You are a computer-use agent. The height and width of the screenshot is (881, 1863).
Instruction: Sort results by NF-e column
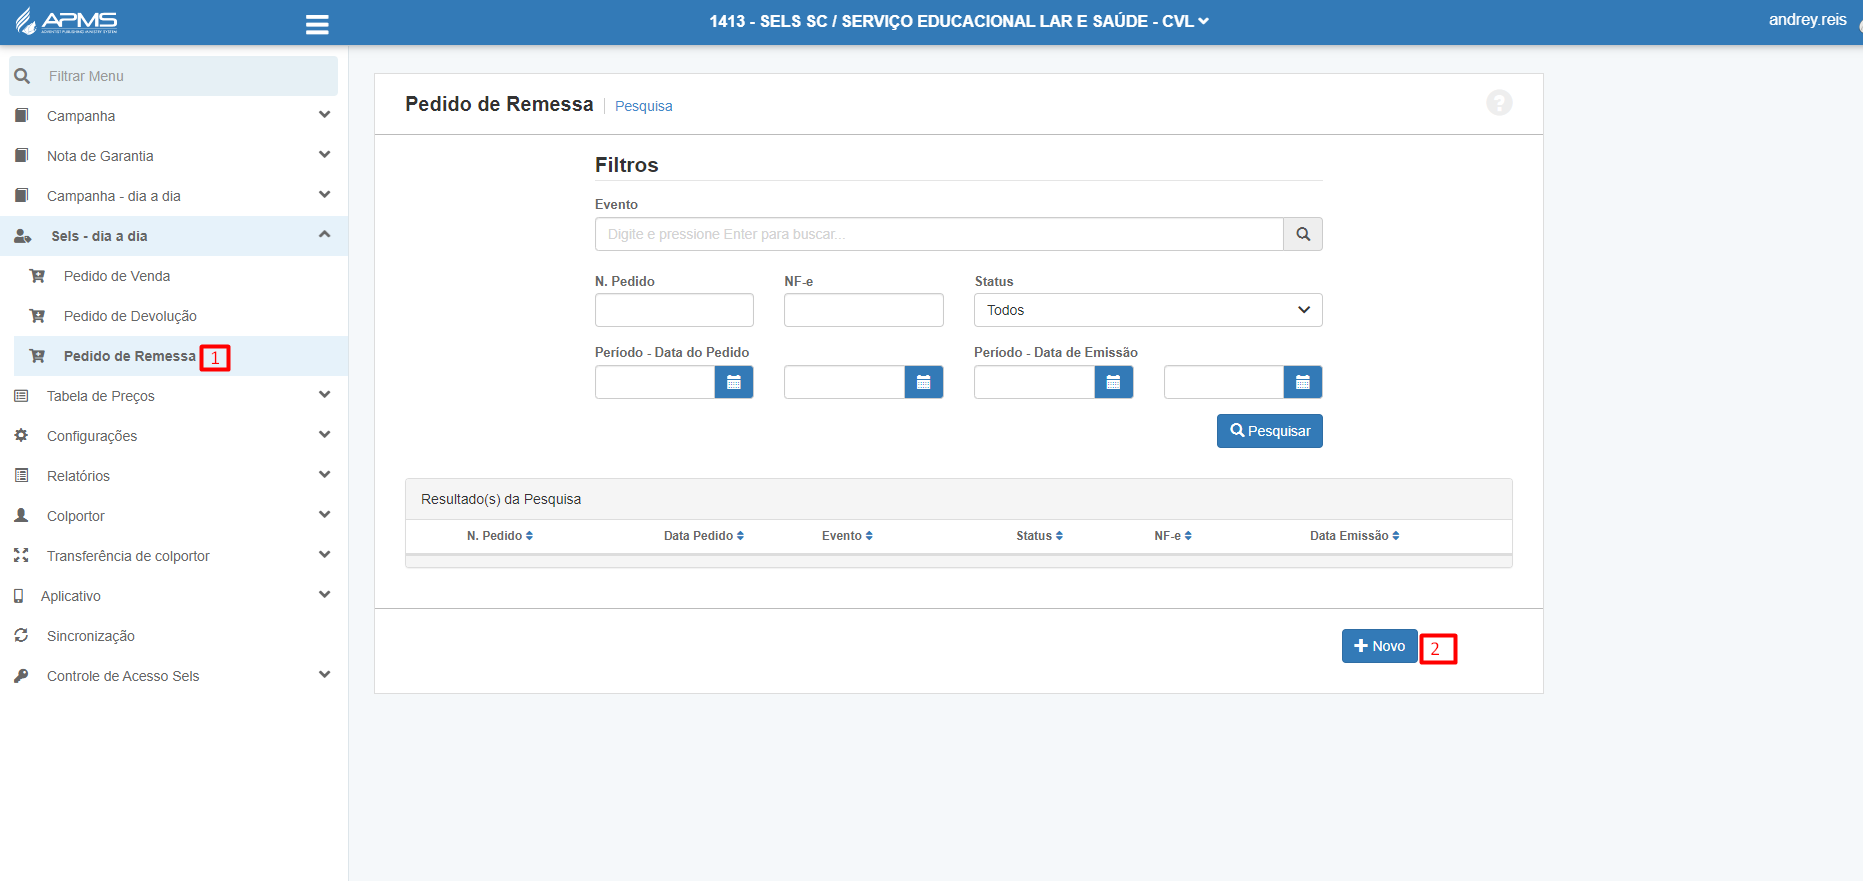pos(1173,536)
